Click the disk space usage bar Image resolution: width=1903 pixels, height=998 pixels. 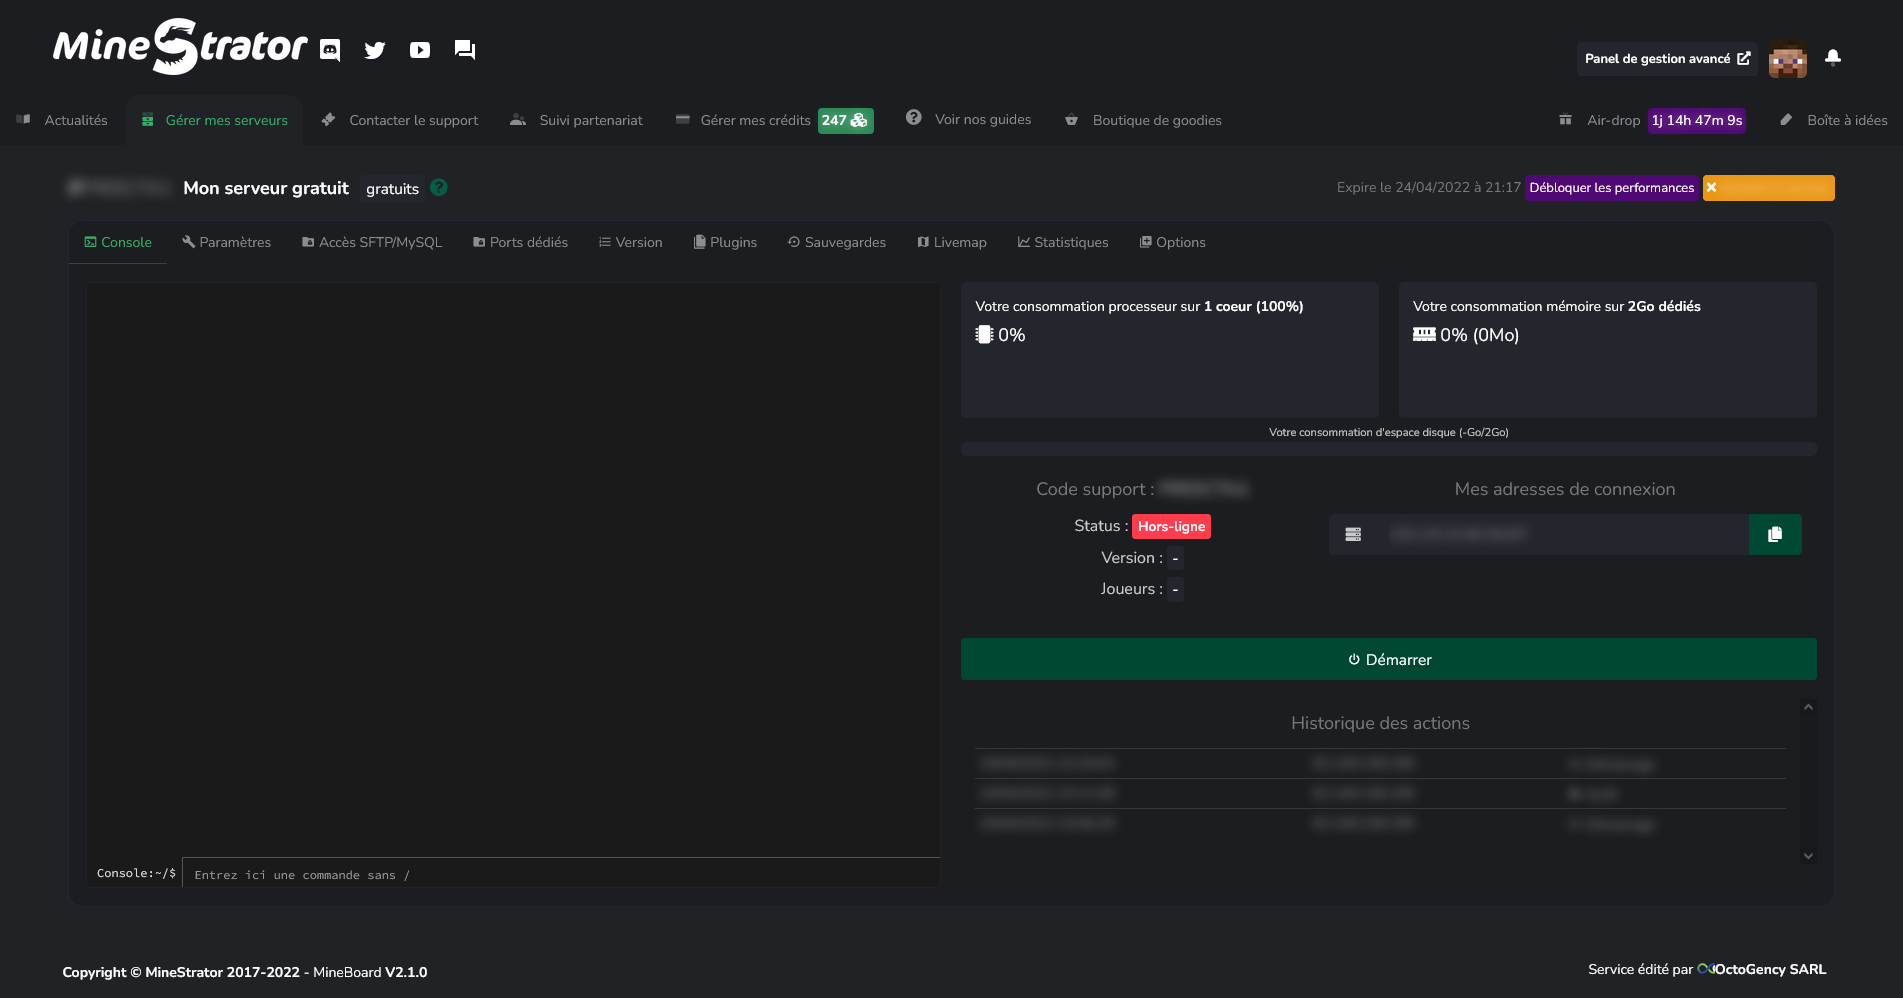click(1389, 449)
